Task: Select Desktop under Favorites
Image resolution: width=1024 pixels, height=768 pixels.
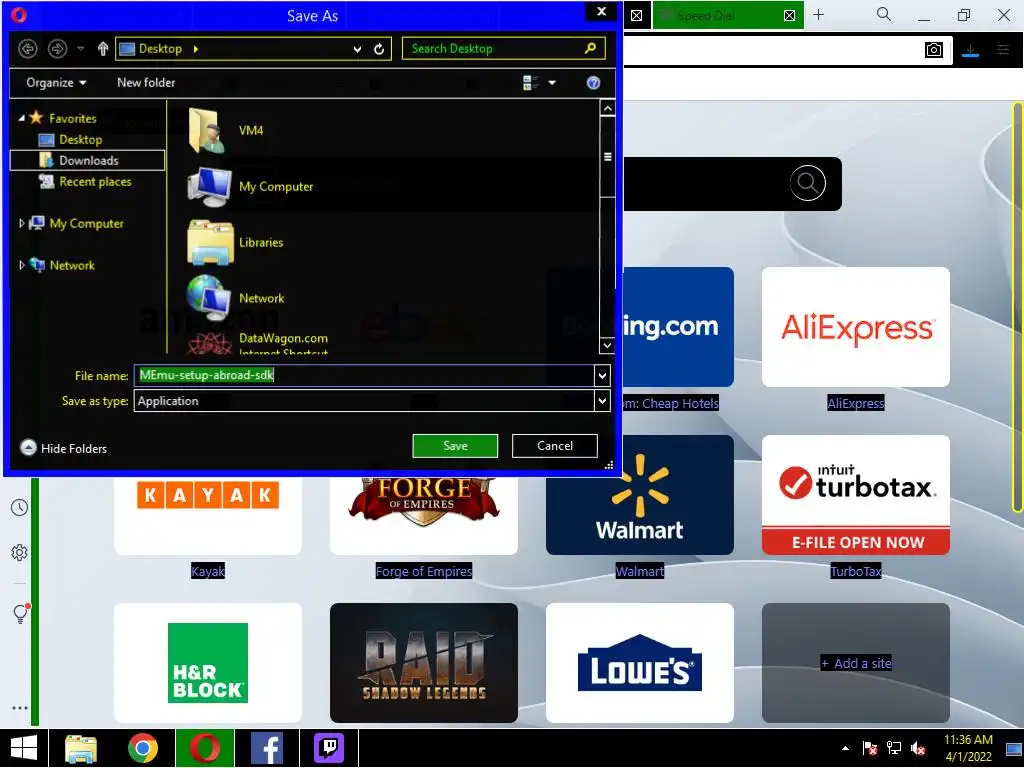Action: point(80,139)
